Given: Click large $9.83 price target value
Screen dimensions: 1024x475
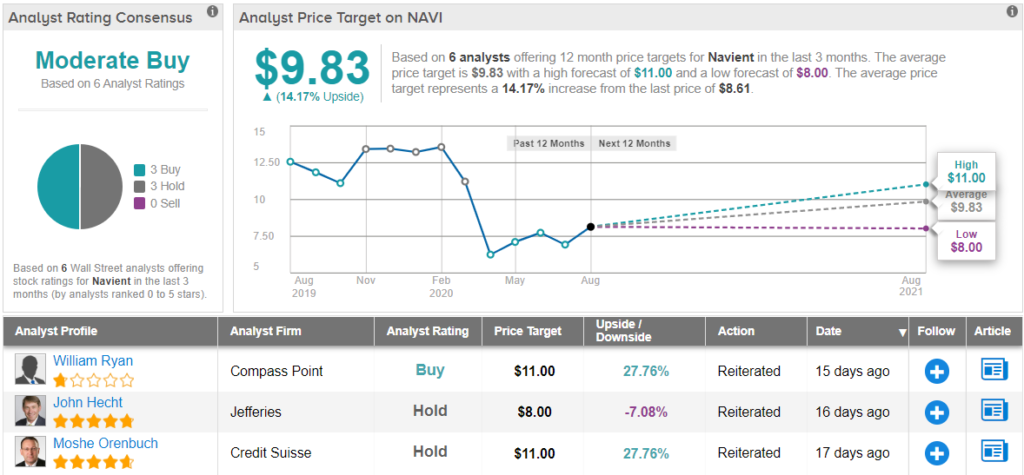Looking at the screenshot, I should coord(312,67).
